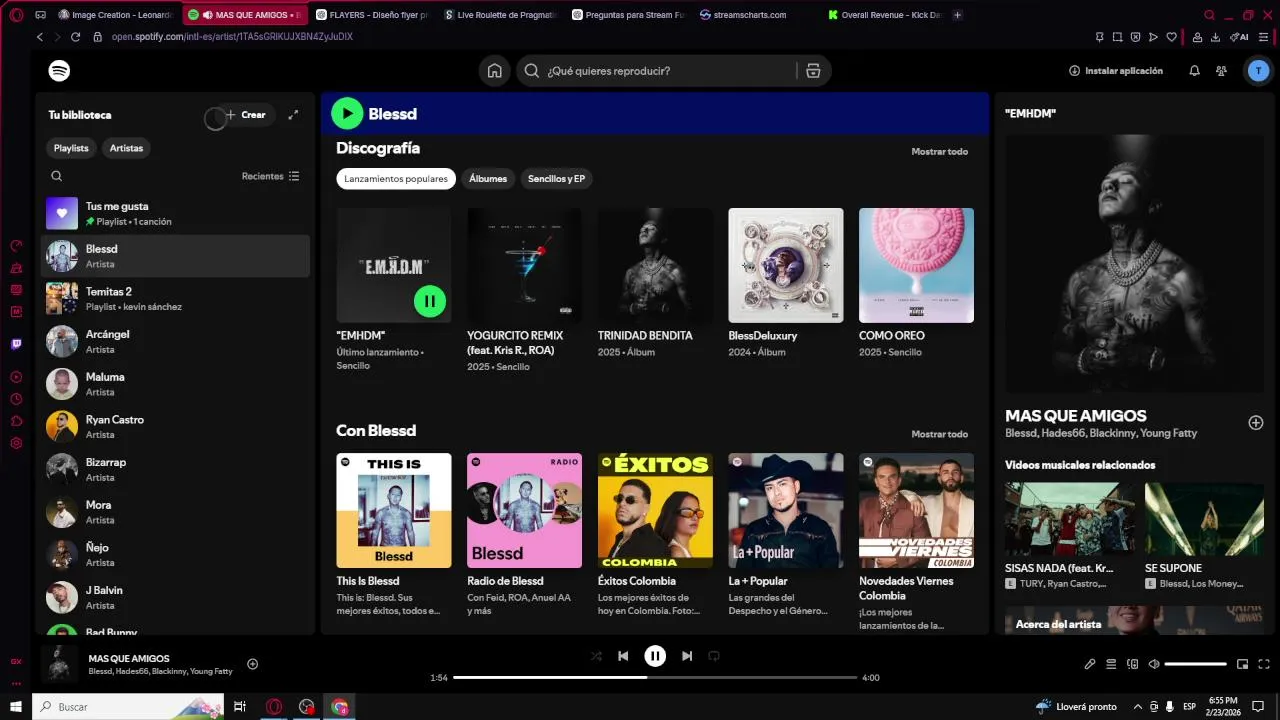Switch to Sencillos y EP filter
The image size is (1280, 720).
tap(556, 179)
